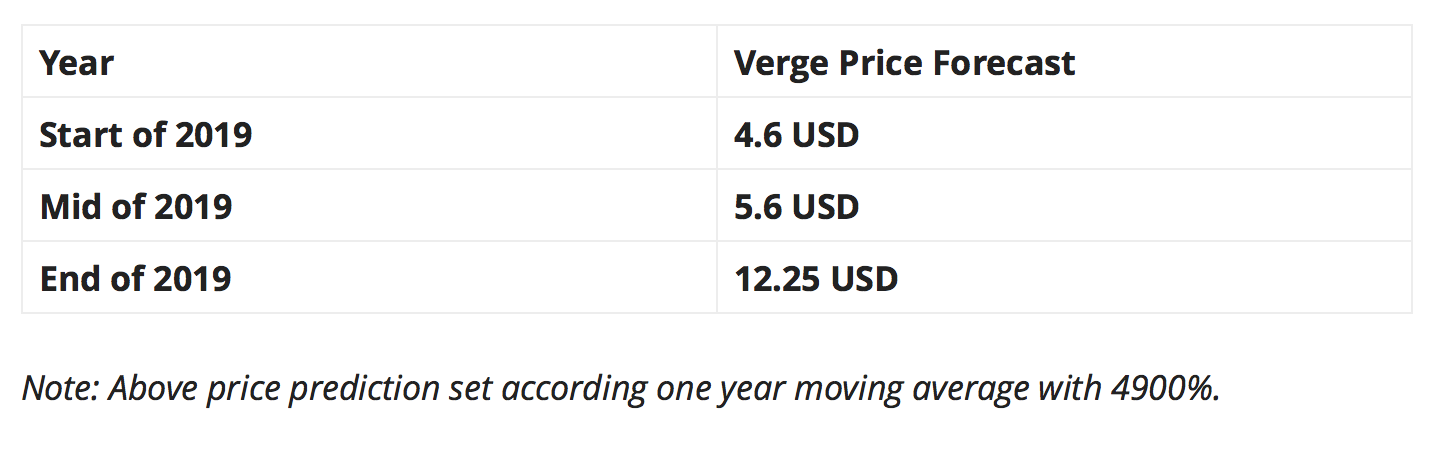This screenshot has height=470, width=1434.
Task: Click the "4.6 USD" forecast value
Action: 796,134
